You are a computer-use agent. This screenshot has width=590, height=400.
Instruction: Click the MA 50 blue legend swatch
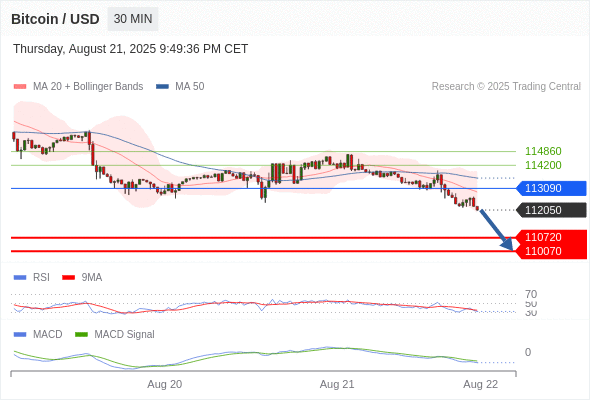coord(163,87)
